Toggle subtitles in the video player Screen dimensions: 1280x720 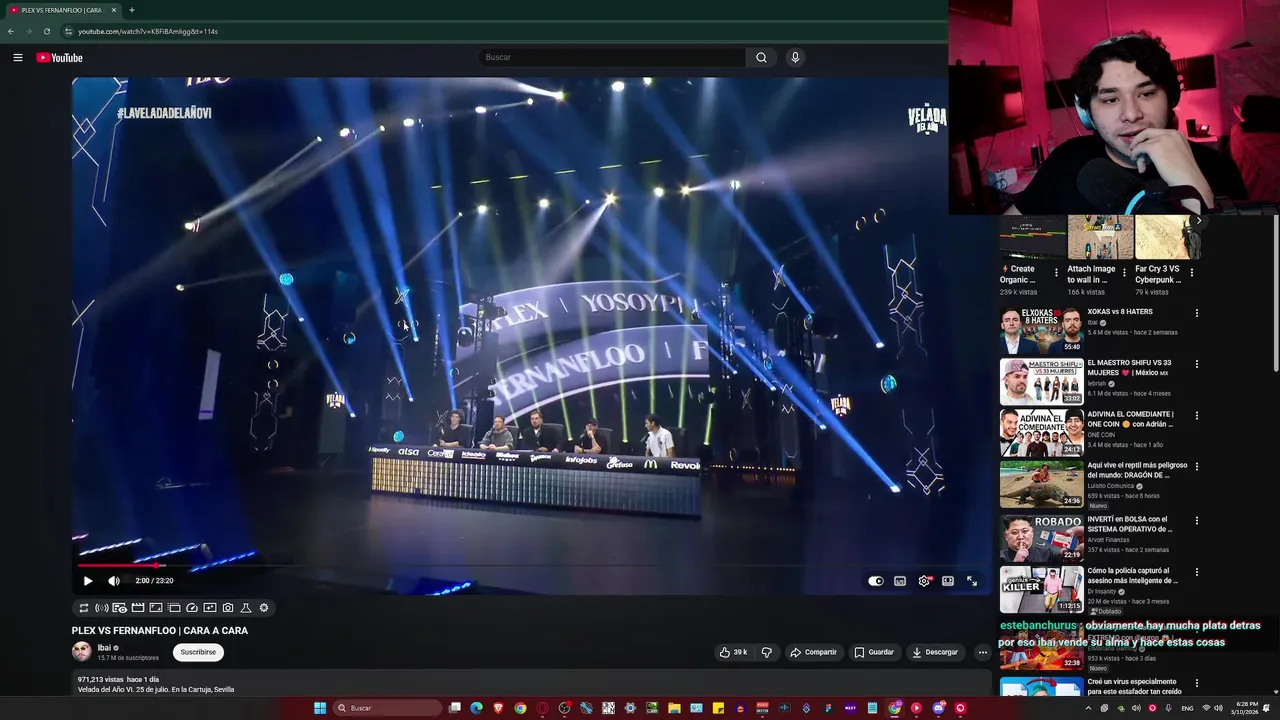coord(900,581)
